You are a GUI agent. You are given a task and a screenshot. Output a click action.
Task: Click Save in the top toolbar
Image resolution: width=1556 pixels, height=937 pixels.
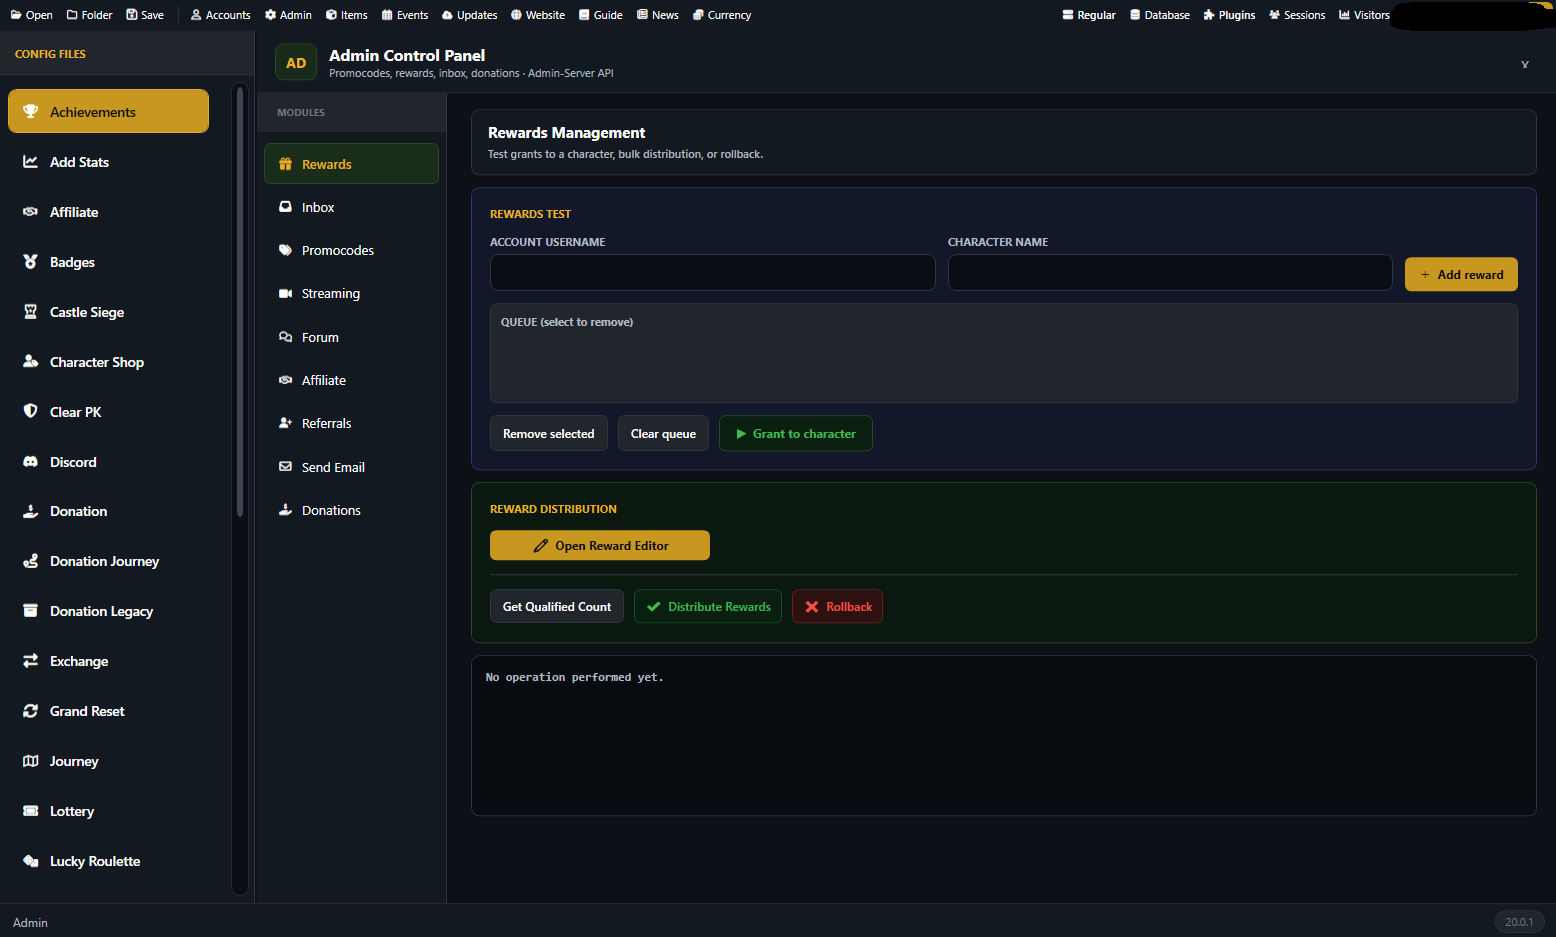(x=145, y=15)
